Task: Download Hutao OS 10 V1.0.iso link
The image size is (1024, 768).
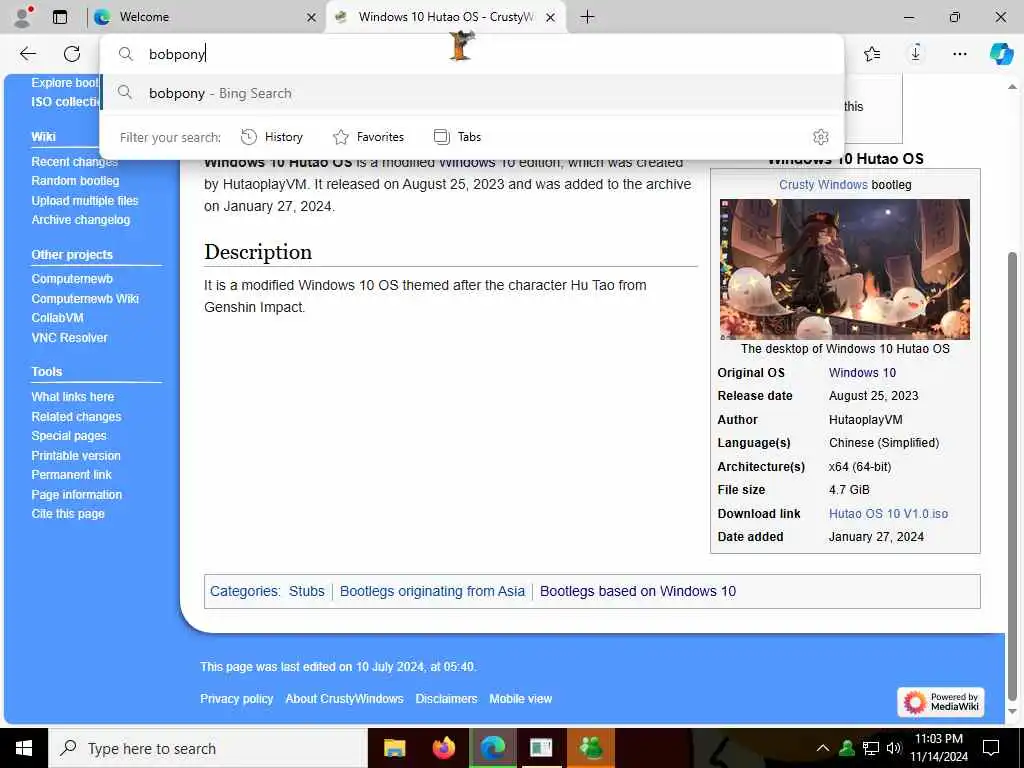Action: pos(888,514)
